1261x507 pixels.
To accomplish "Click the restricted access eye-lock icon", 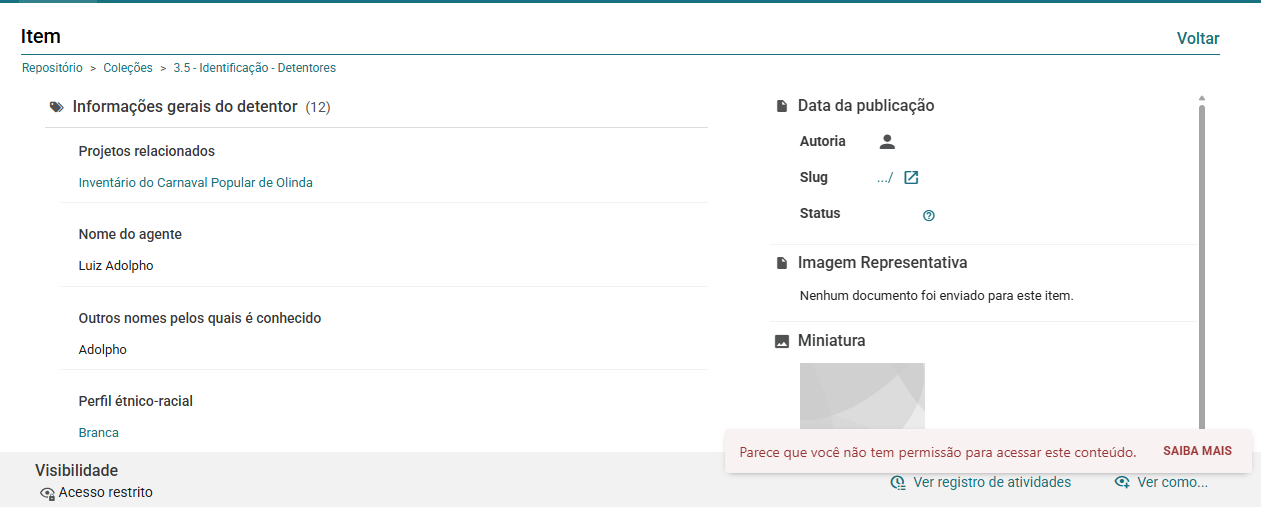I will 47,493.
